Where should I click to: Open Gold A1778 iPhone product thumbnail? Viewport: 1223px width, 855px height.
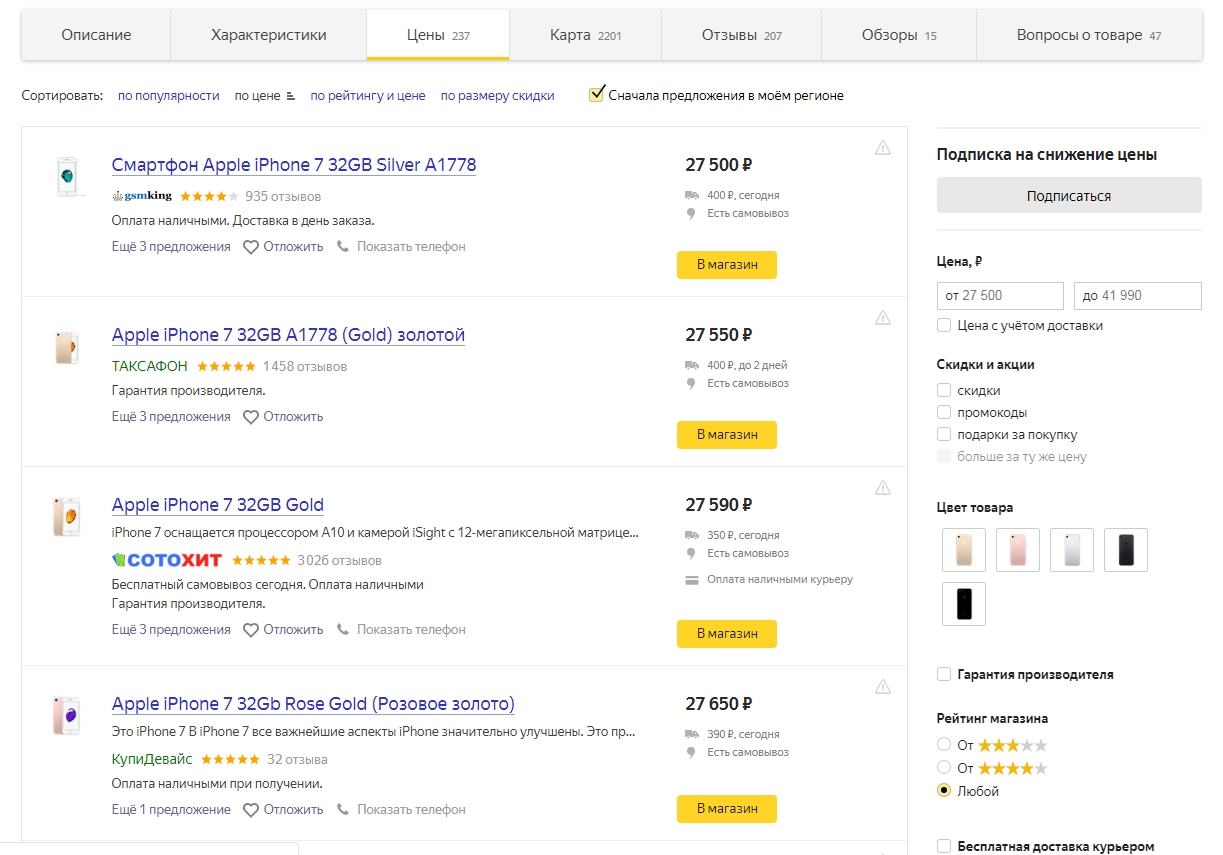[66, 346]
